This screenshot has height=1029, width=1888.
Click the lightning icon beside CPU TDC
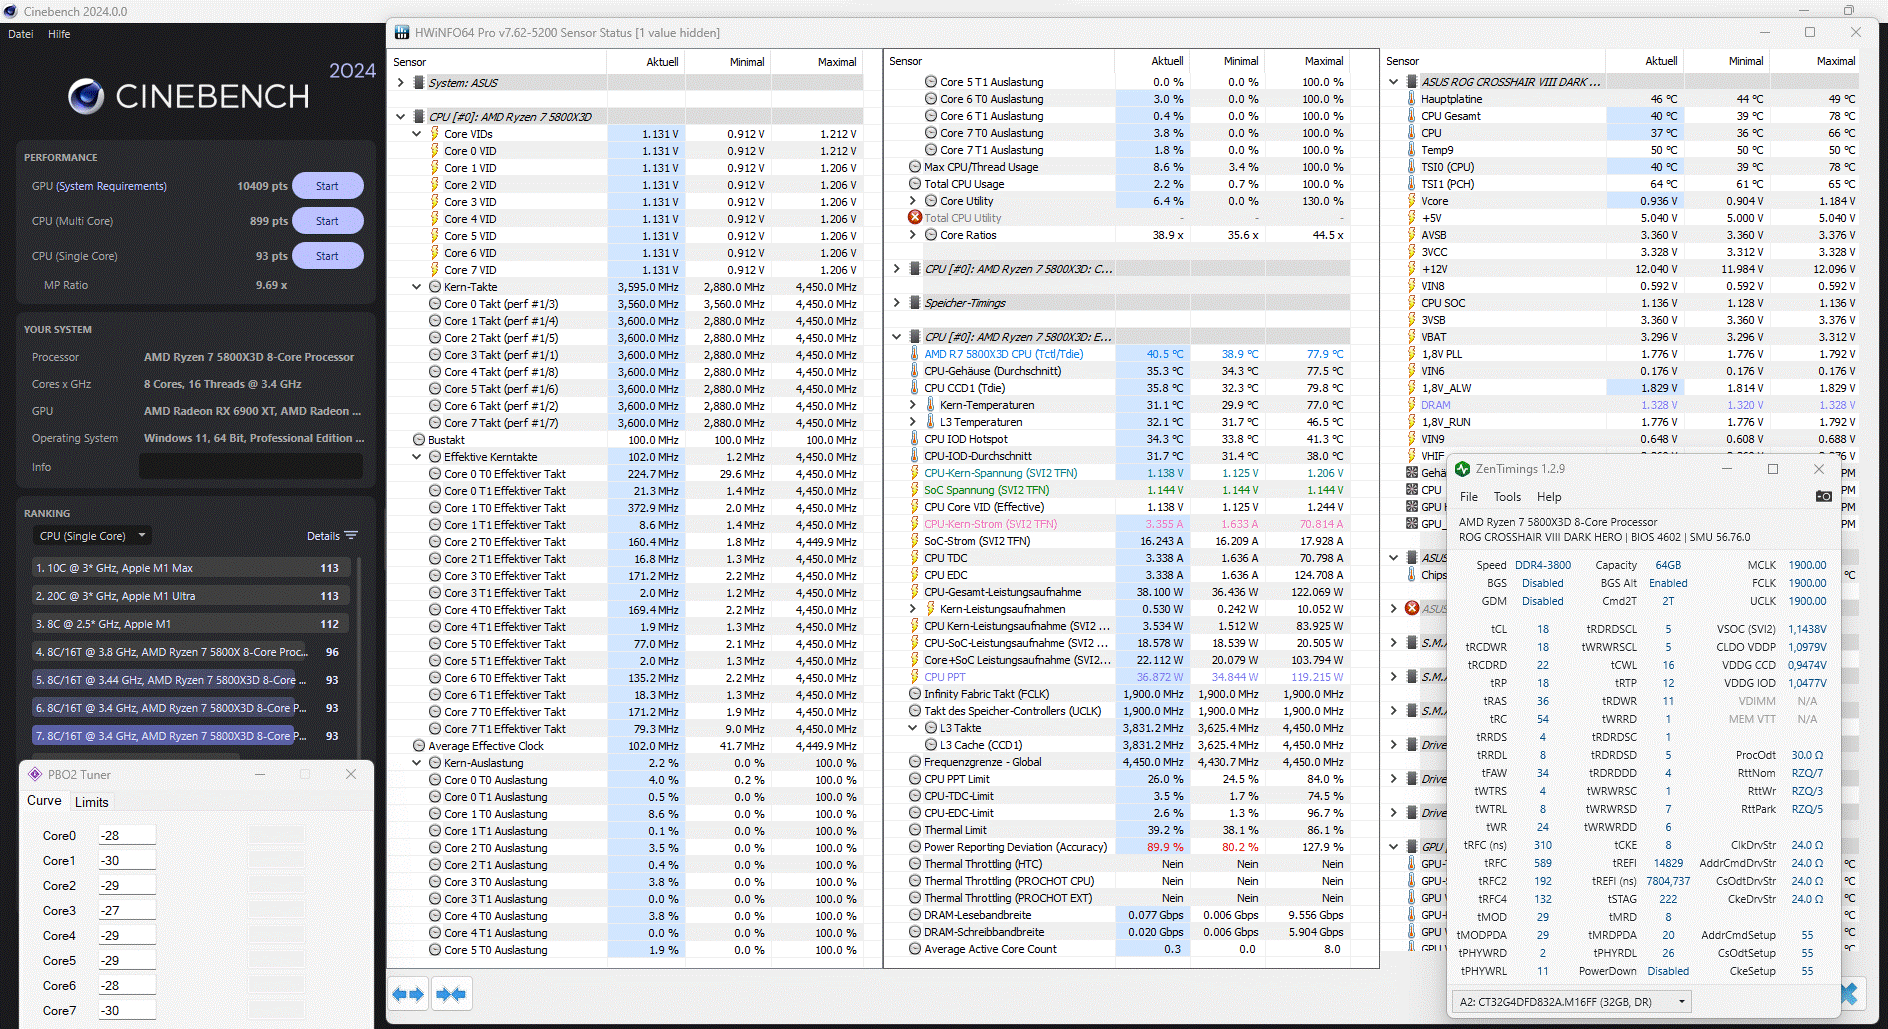click(914, 558)
